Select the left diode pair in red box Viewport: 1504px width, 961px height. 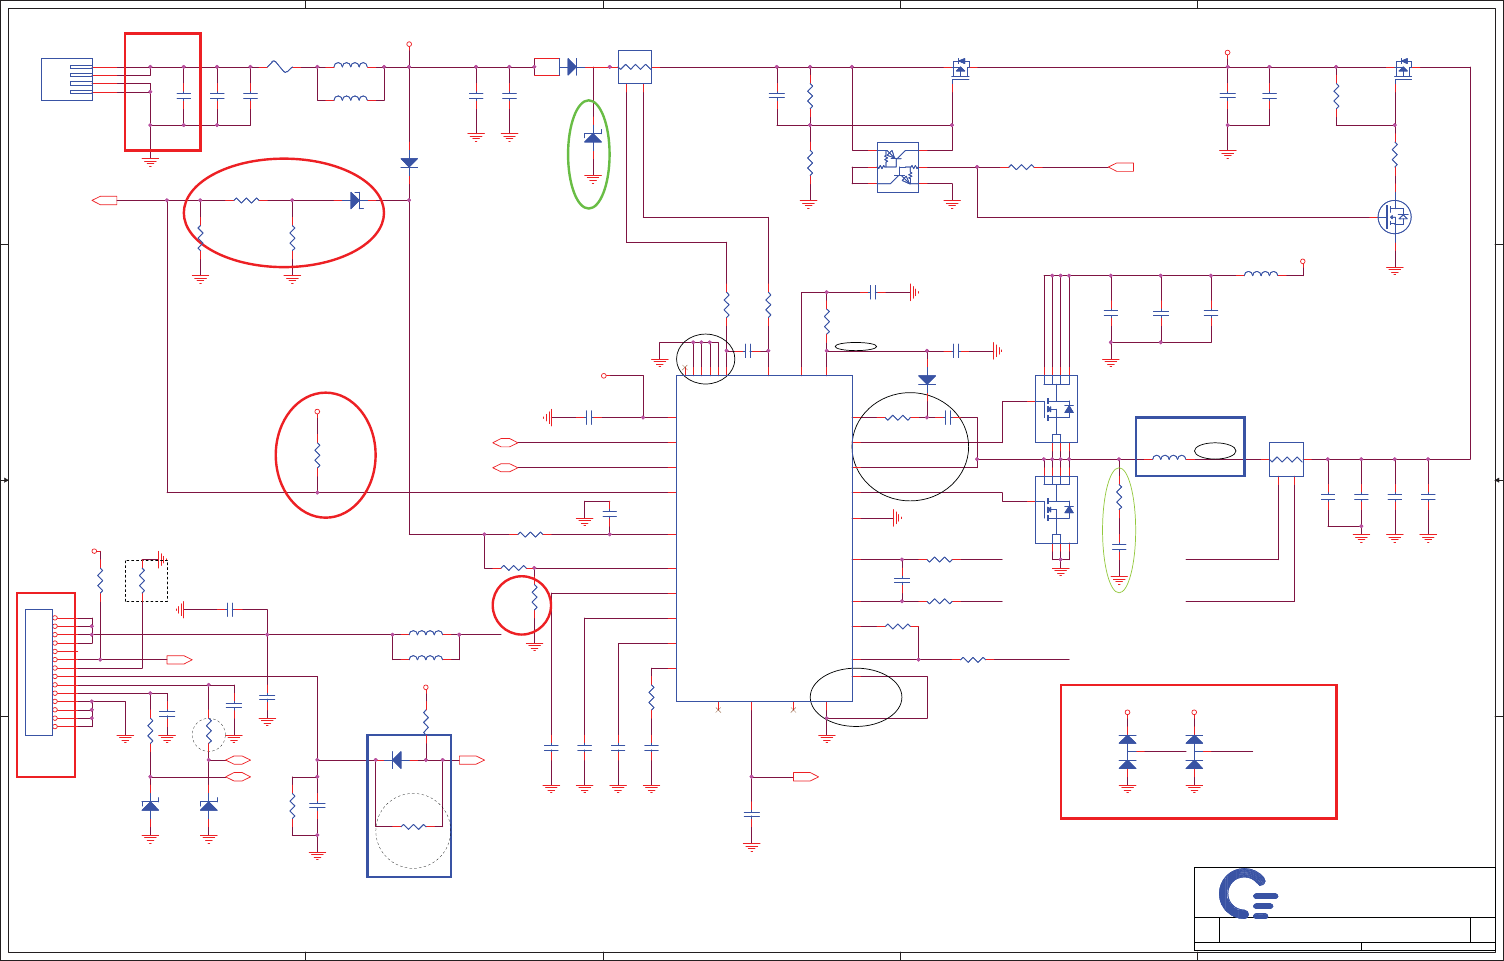[1127, 752]
